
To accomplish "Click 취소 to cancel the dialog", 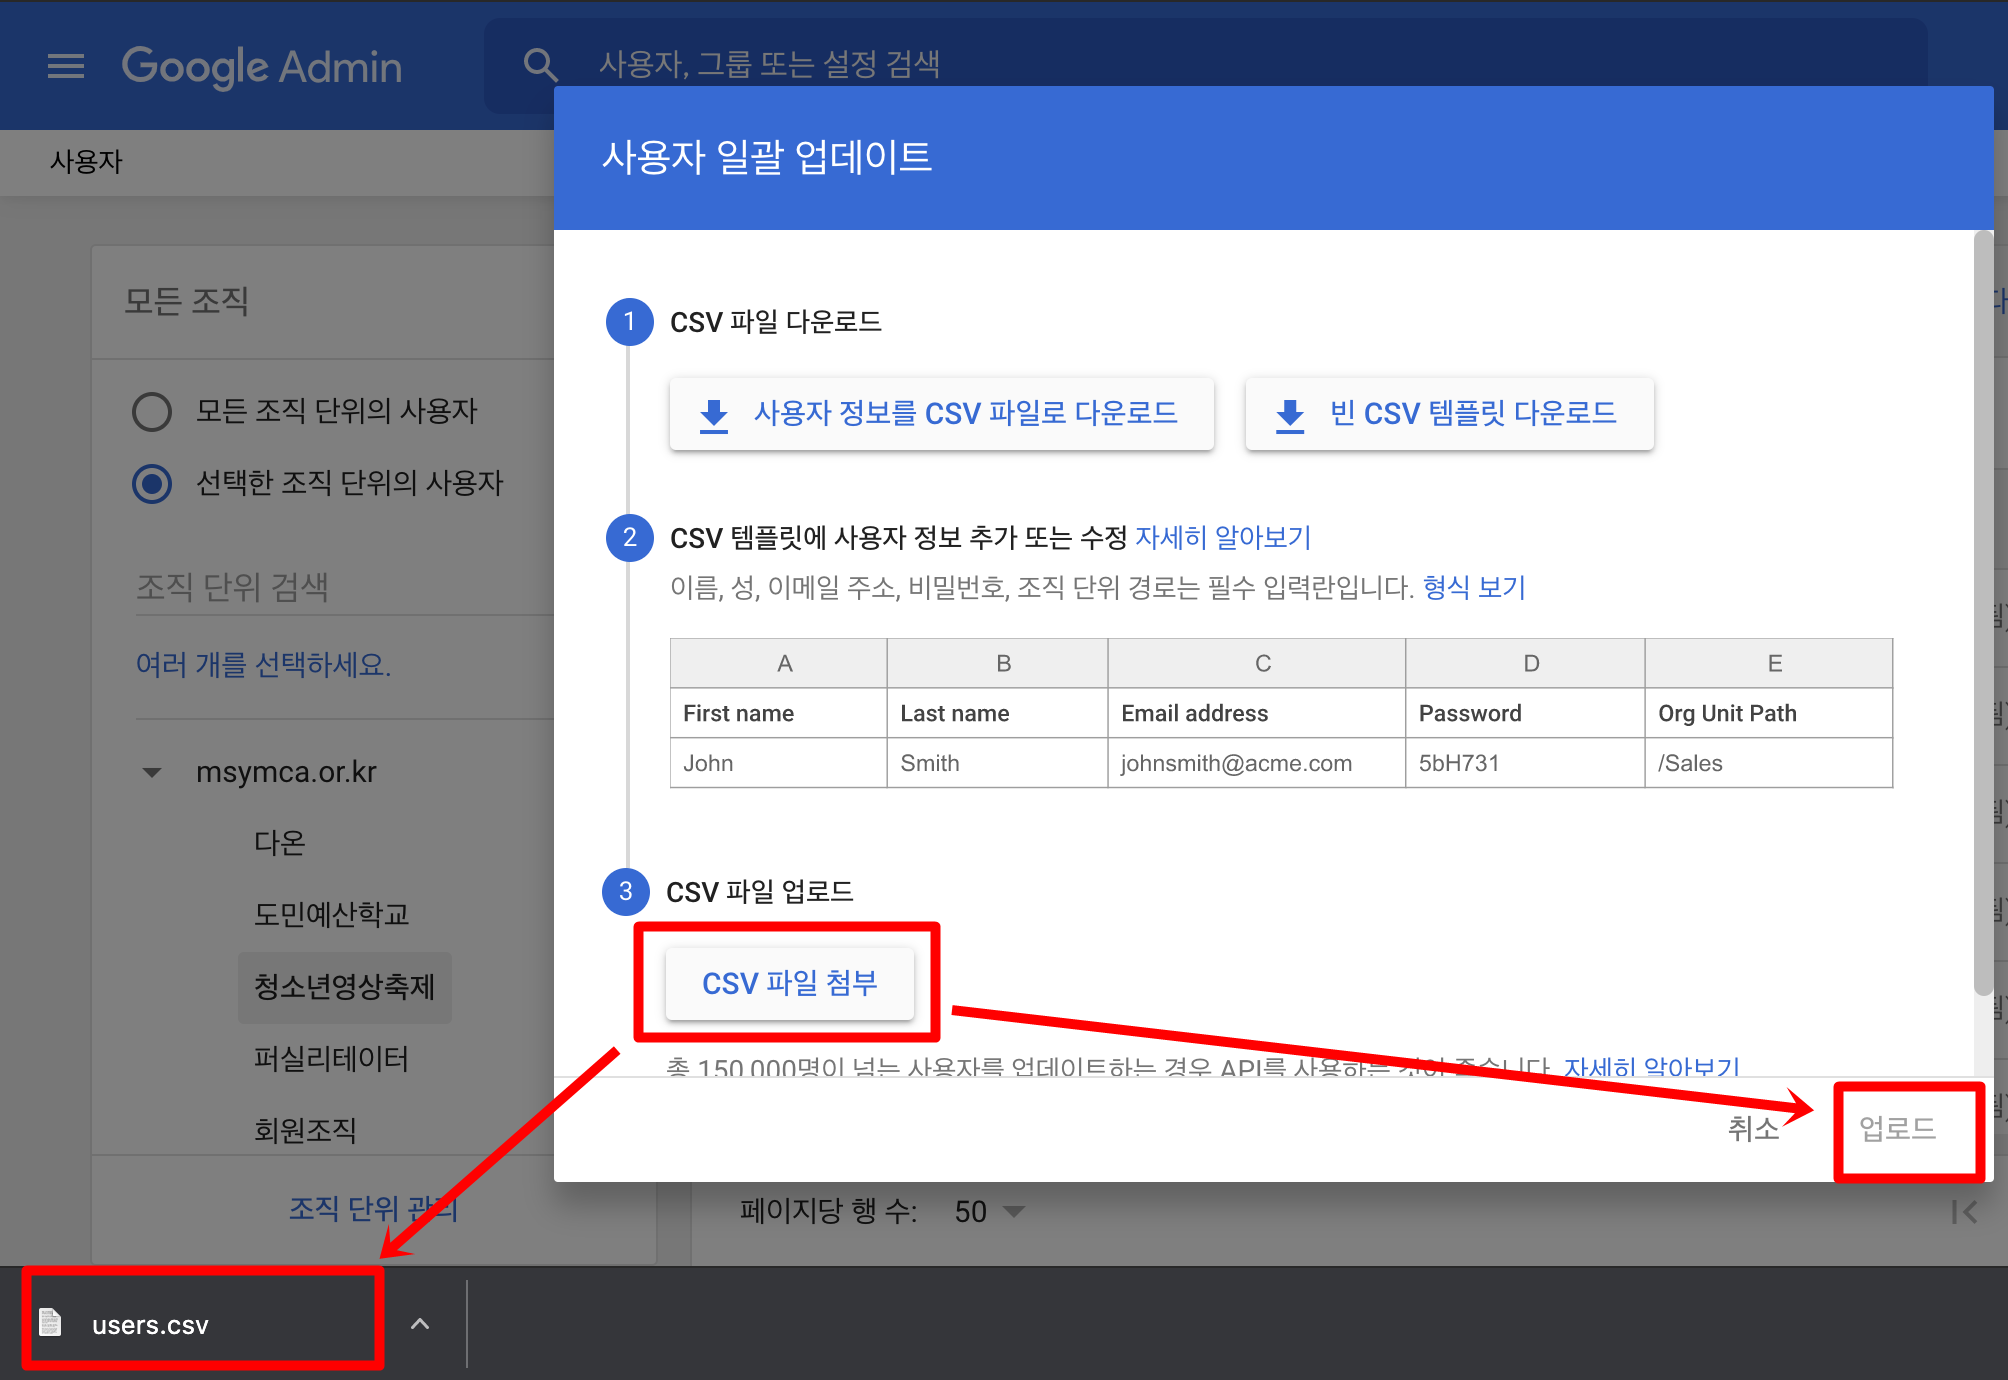I will 1753,1128.
